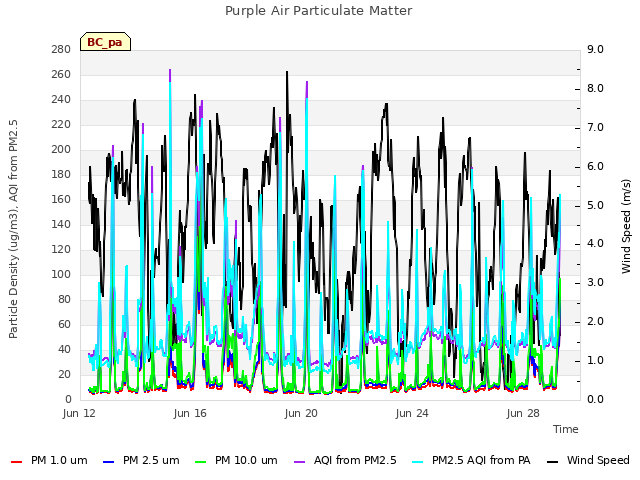Click the 260 left axis value
The height and width of the screenshot is (480, 640).
click(61, 74)
